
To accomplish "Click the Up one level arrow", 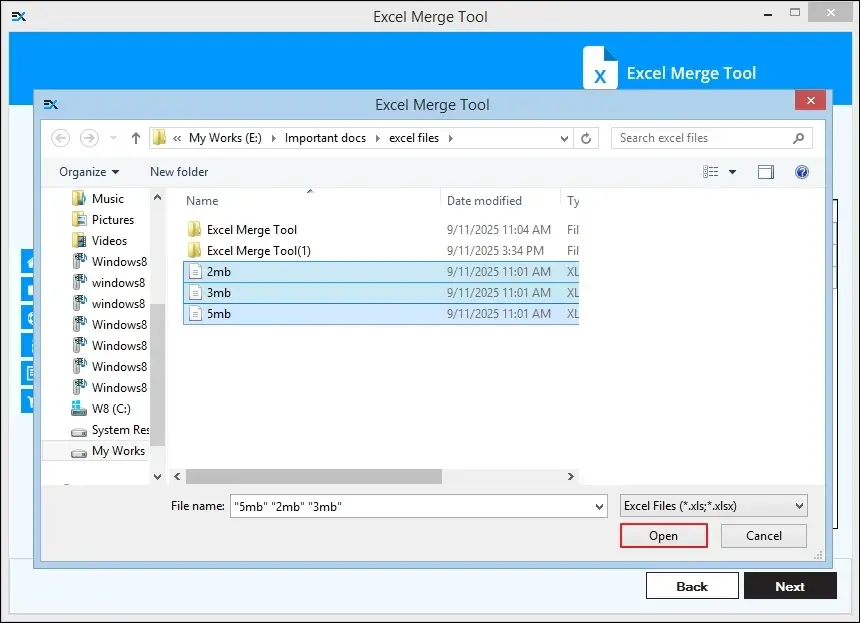I will (136, 138).
